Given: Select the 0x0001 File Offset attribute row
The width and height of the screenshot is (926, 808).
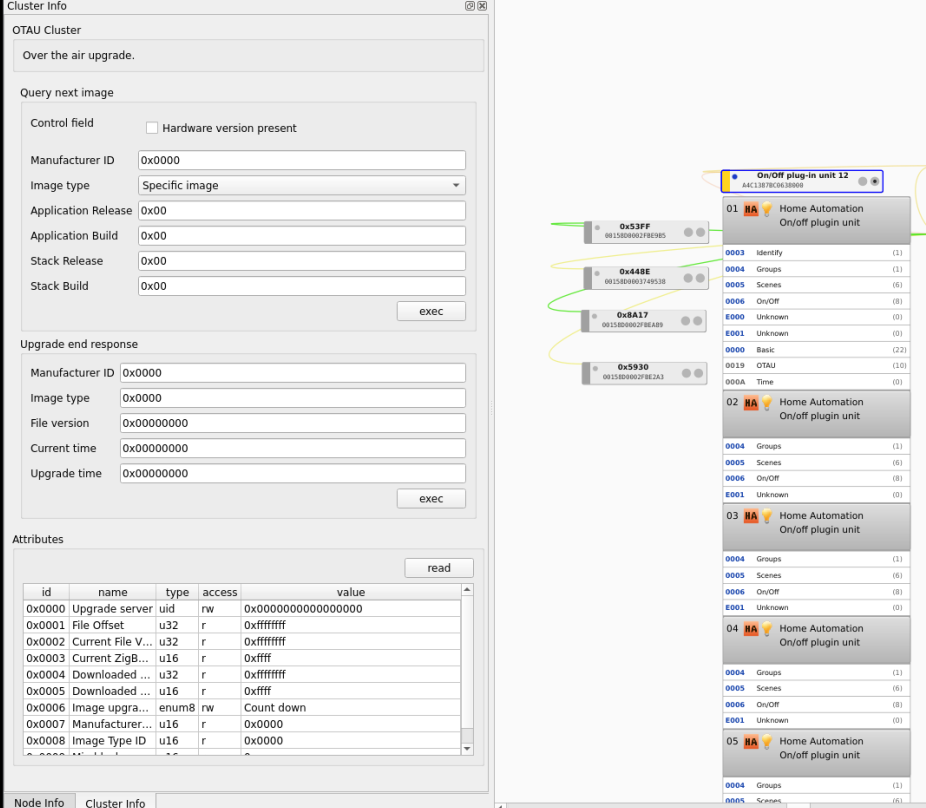Looking at the screenshot, I should click(242, 625).
